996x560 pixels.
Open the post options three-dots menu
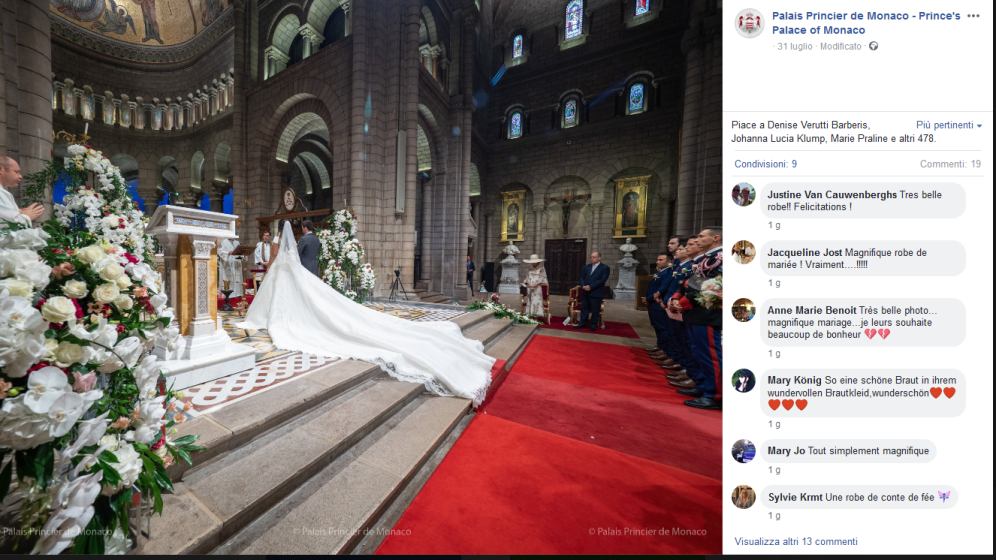coord(973,16)
